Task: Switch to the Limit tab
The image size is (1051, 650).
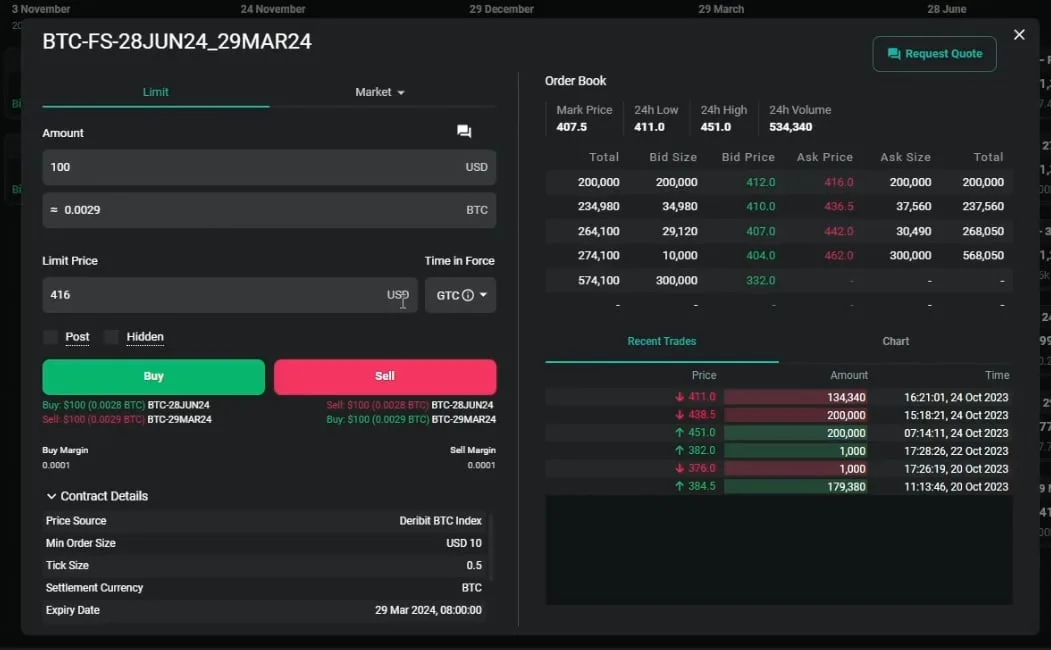Action: click(x=156, y=92)
